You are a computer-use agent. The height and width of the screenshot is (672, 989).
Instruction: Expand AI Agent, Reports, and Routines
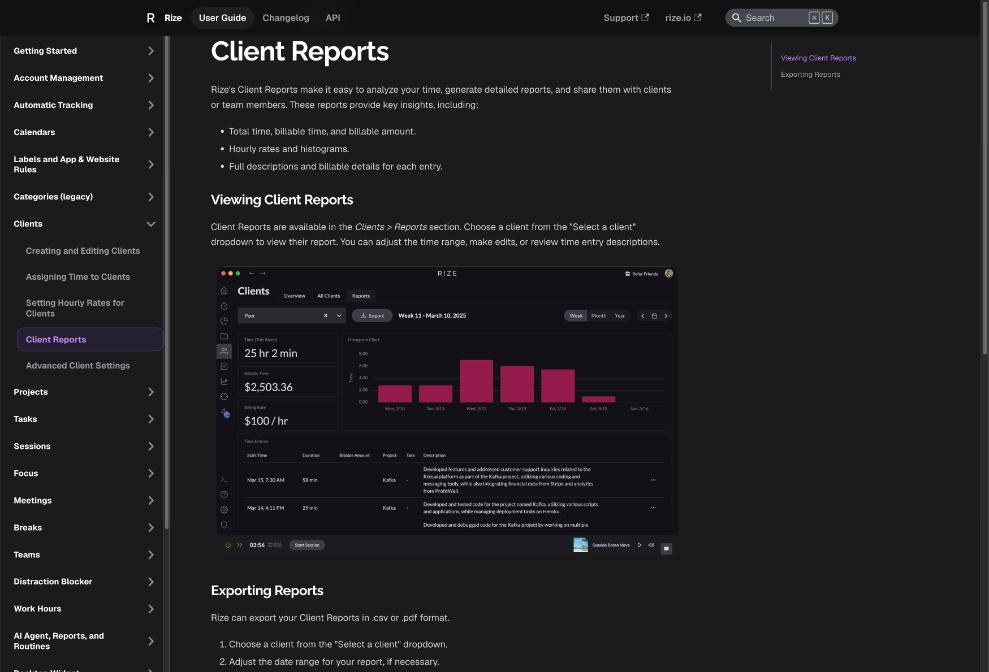pos(84,641)
